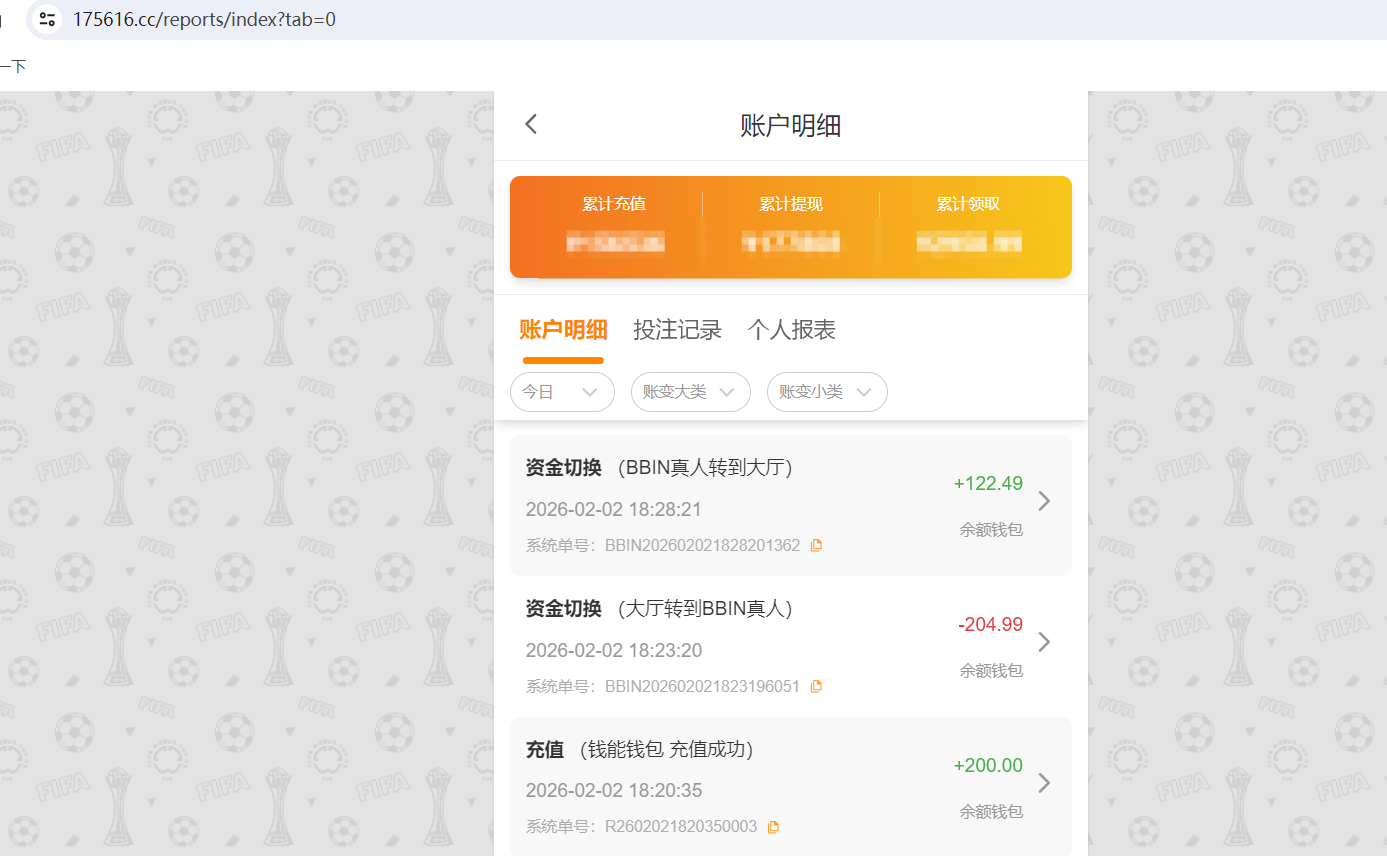Expand the 账变小类 subcategory dropdown
Viewport: 1387px width, 856px height.
[827, 392]
